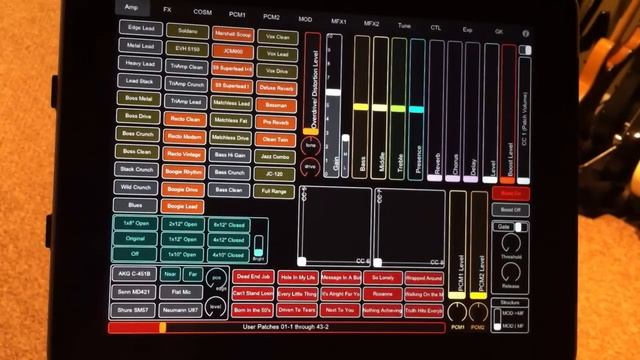640x360 pixels.
Task: Choose the Recto Modern amp
Action: tap(184, 137)
